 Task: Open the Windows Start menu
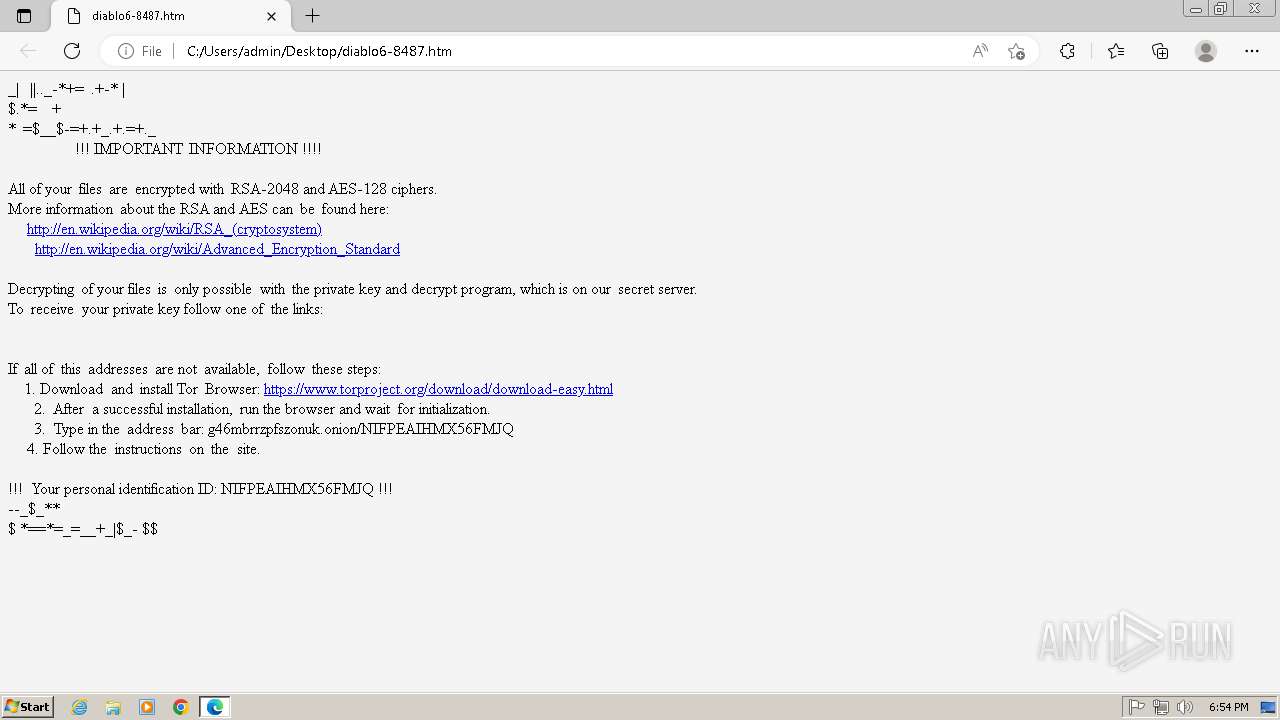point(27,707)
